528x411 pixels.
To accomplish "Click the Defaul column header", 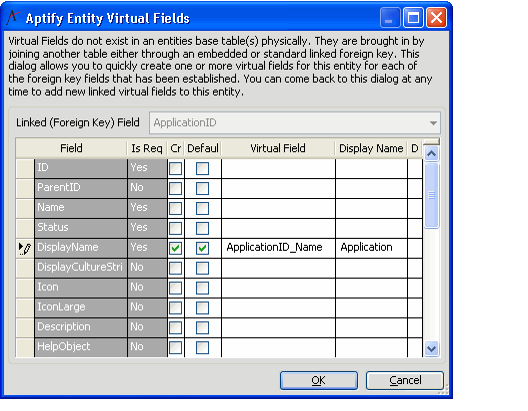I will pyautogui.click(x=203, y=148).
